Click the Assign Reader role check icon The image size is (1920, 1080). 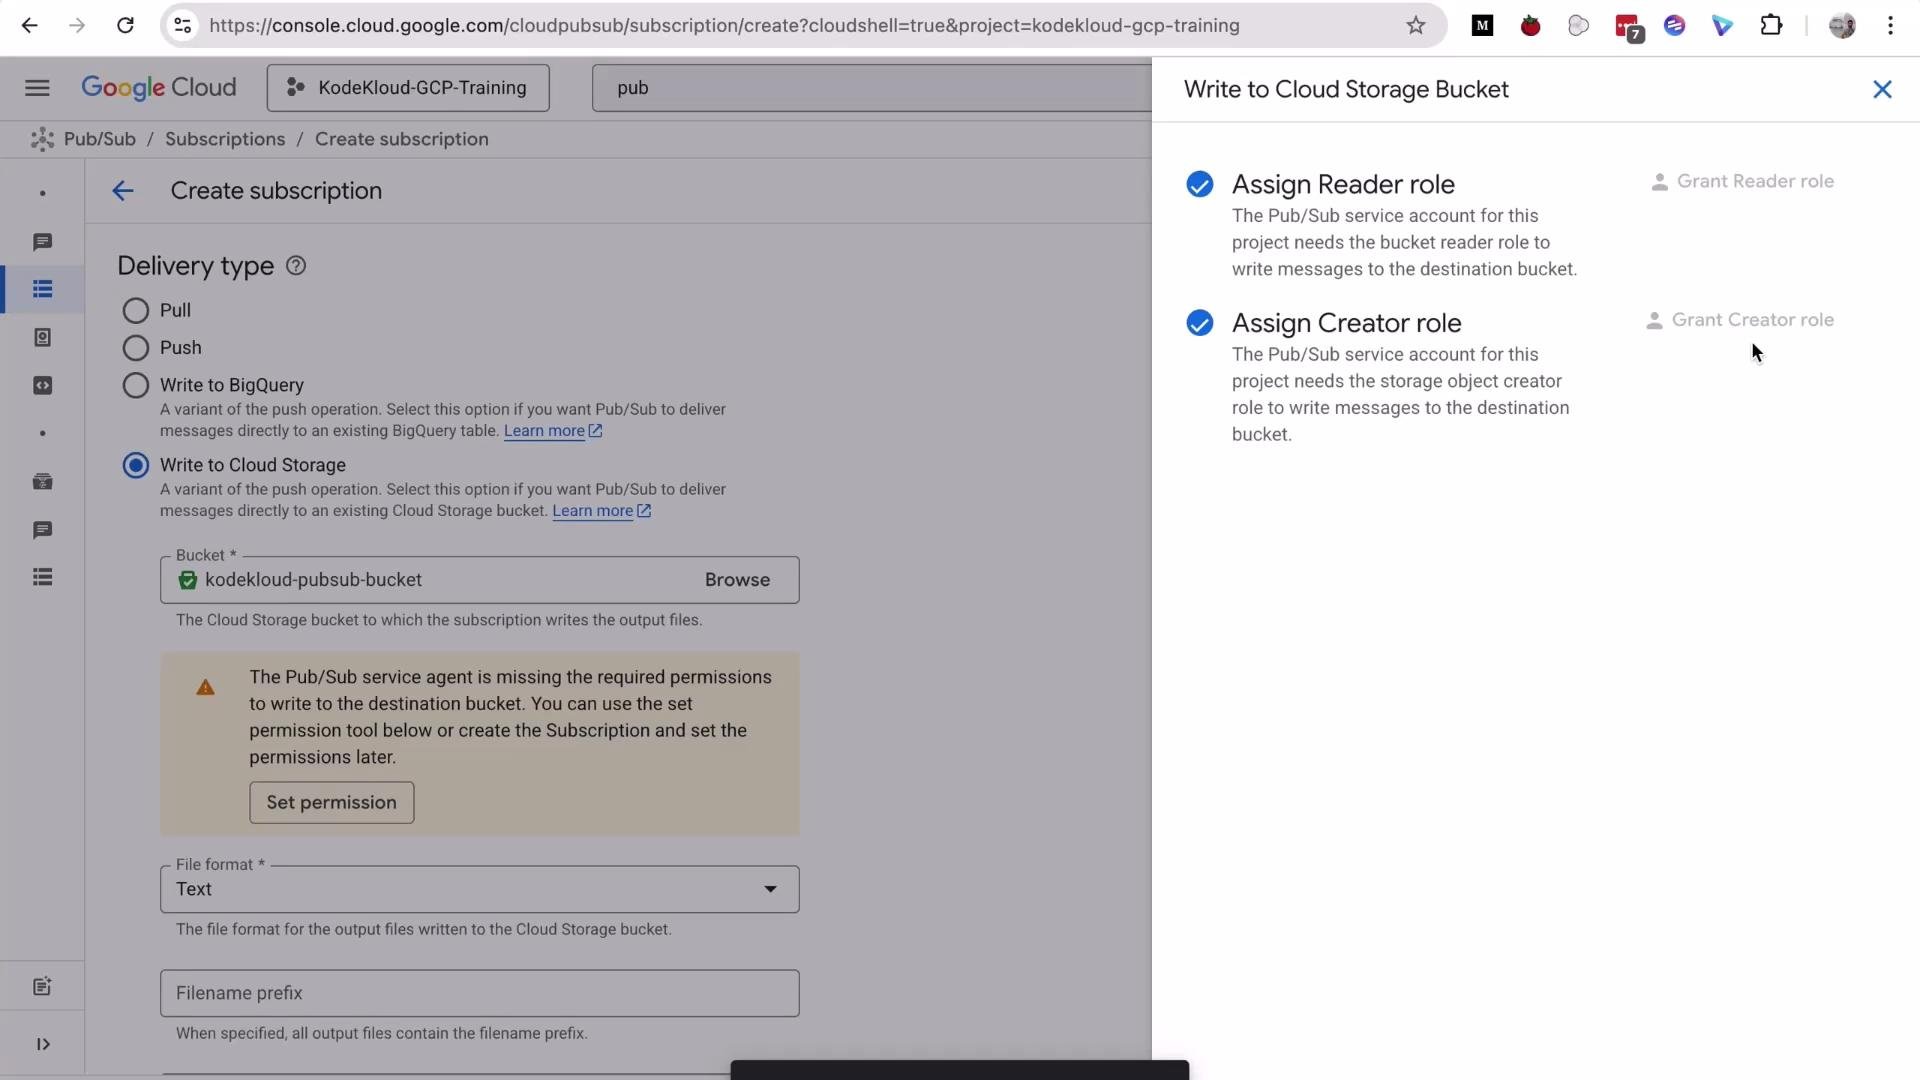click(x=1199, y=185)
